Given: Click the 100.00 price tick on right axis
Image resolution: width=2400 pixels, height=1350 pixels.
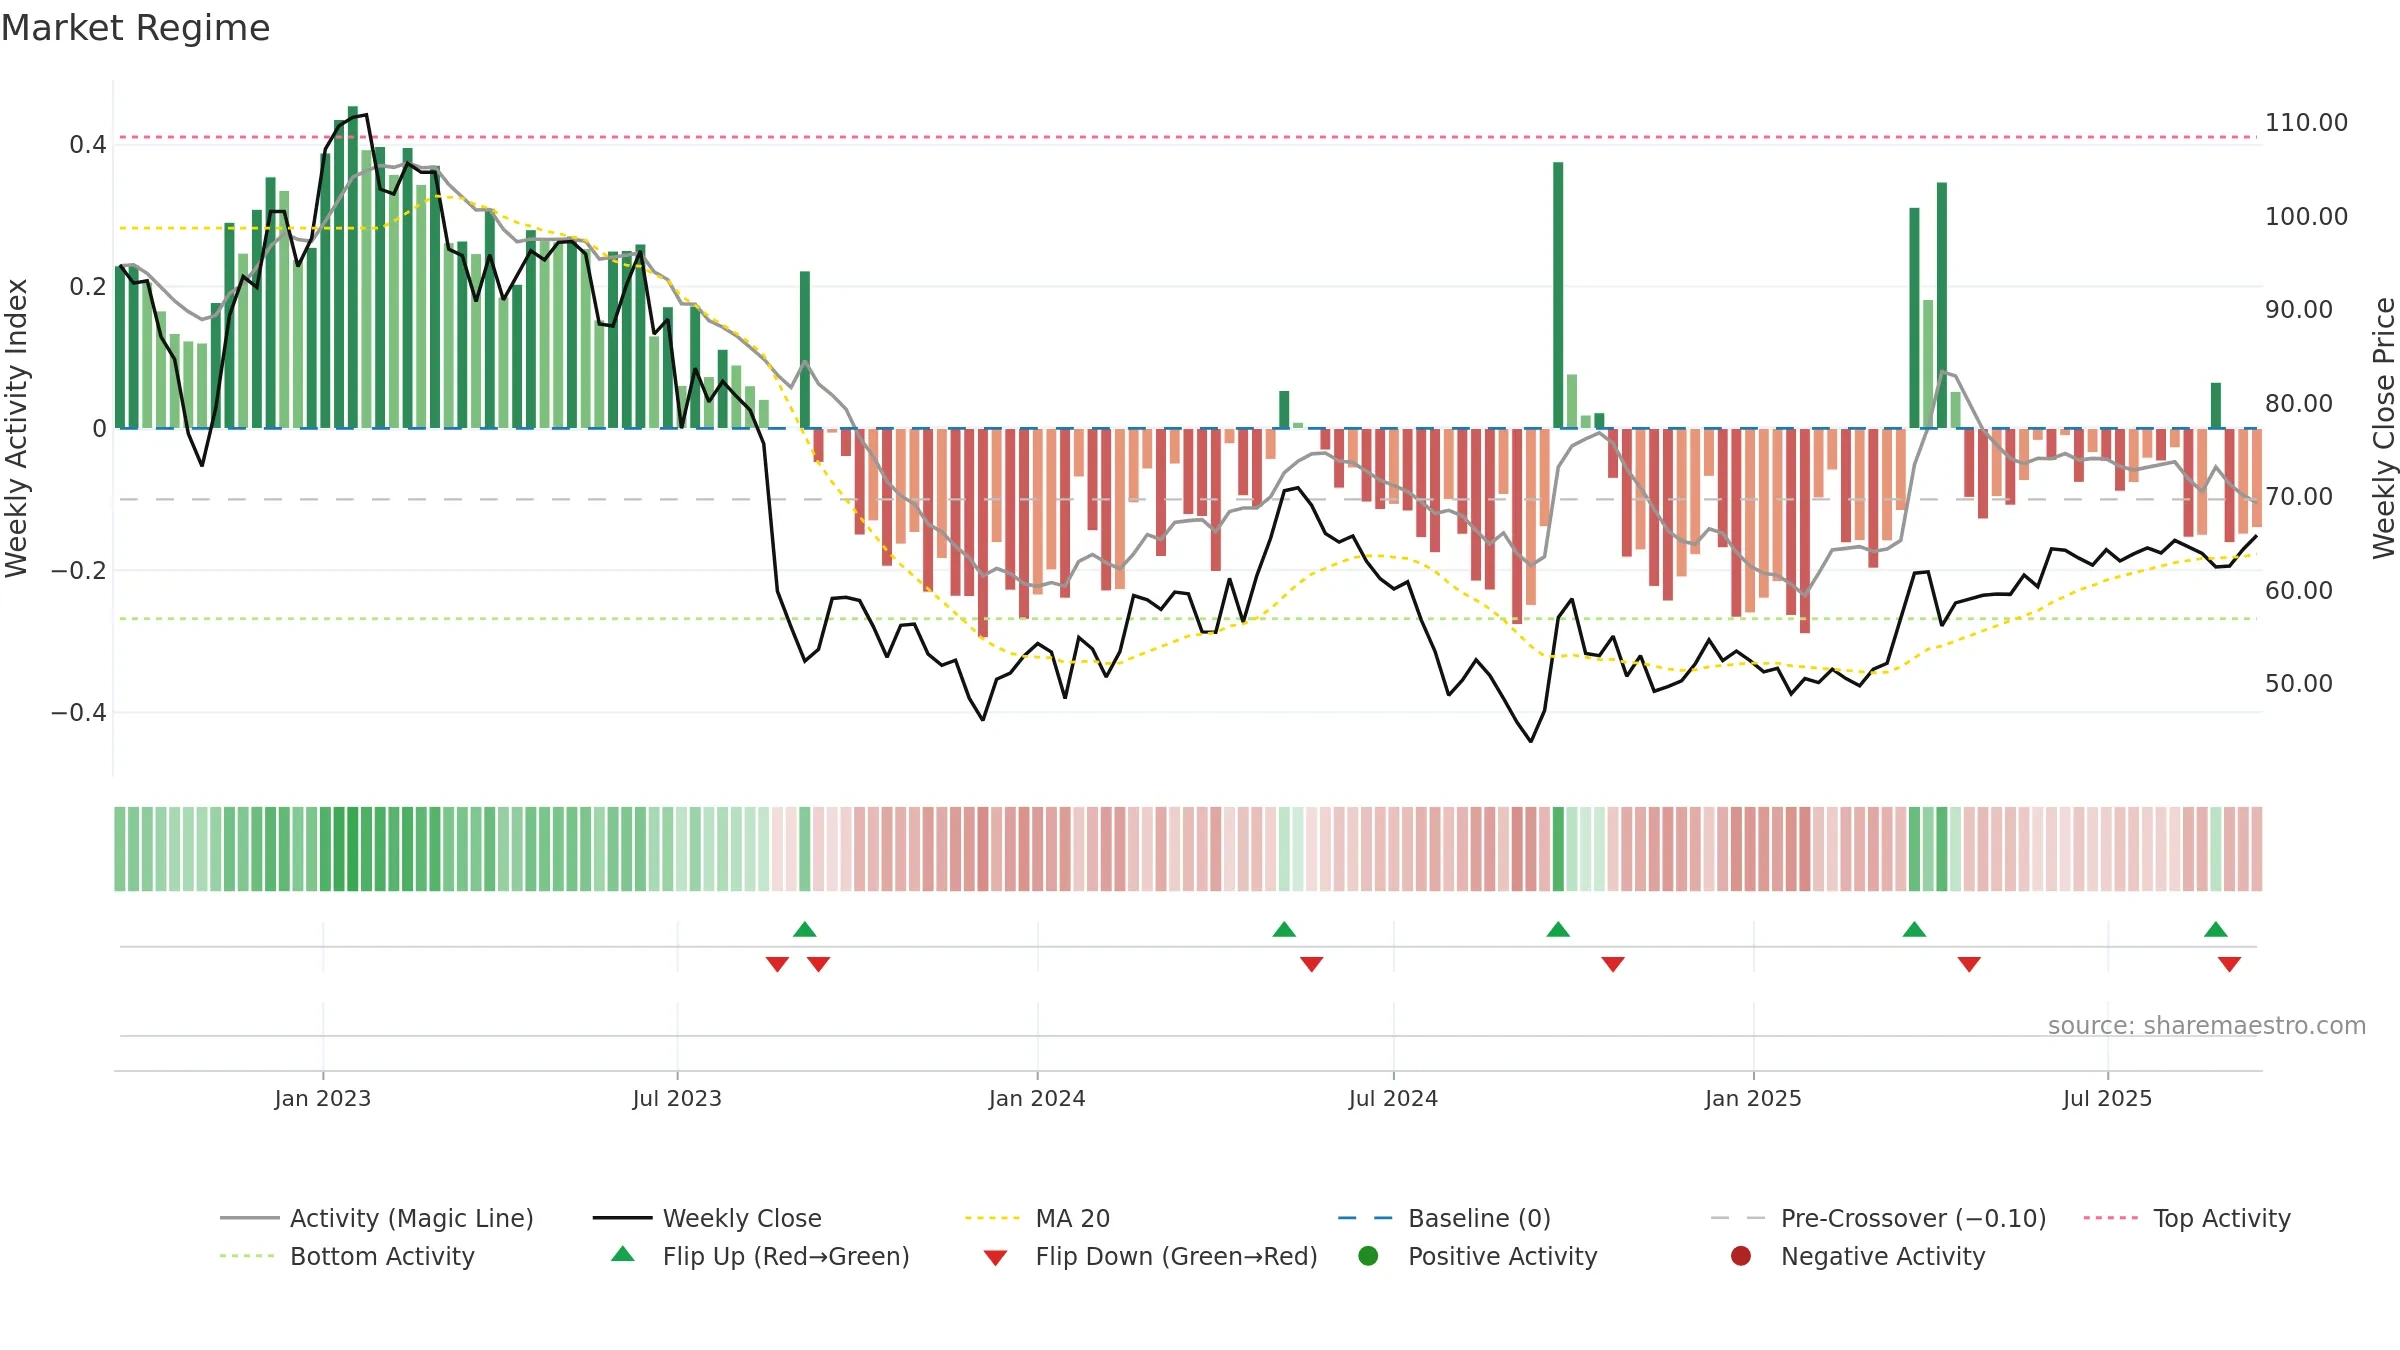Looking at the screenshot, I should pyautogui.click(x=2306, y=217).
